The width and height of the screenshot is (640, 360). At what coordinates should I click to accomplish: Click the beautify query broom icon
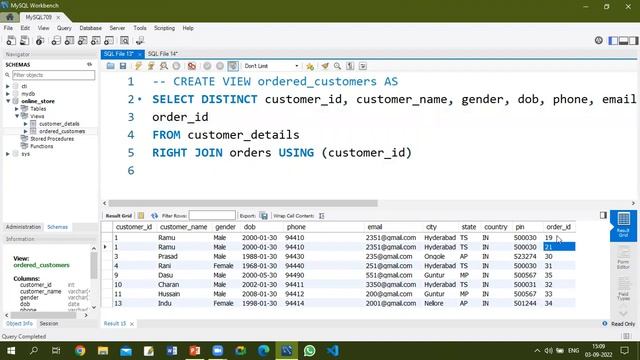point(325,66)
